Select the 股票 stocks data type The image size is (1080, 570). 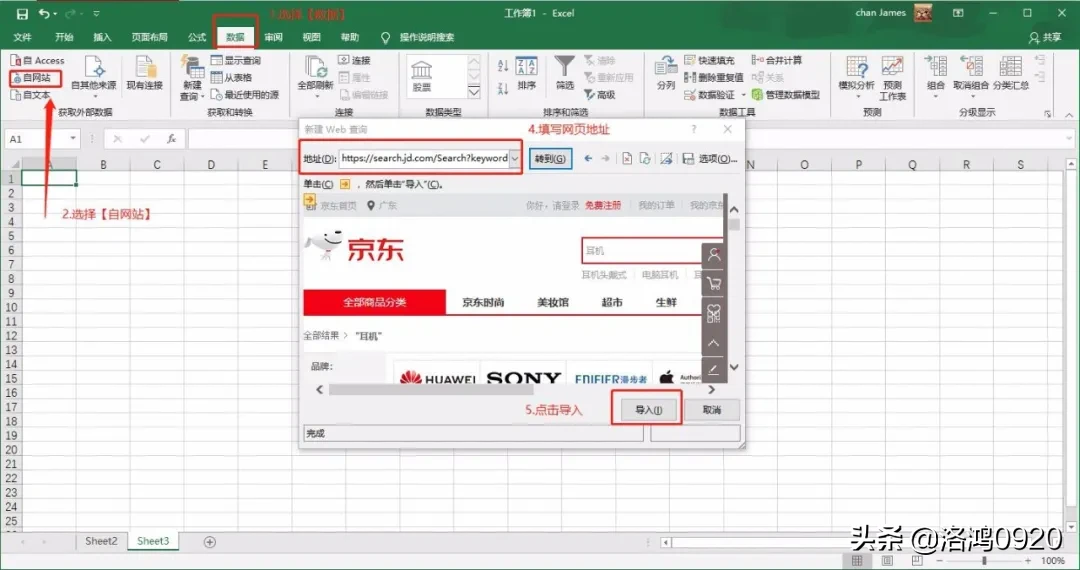[422, 76]
